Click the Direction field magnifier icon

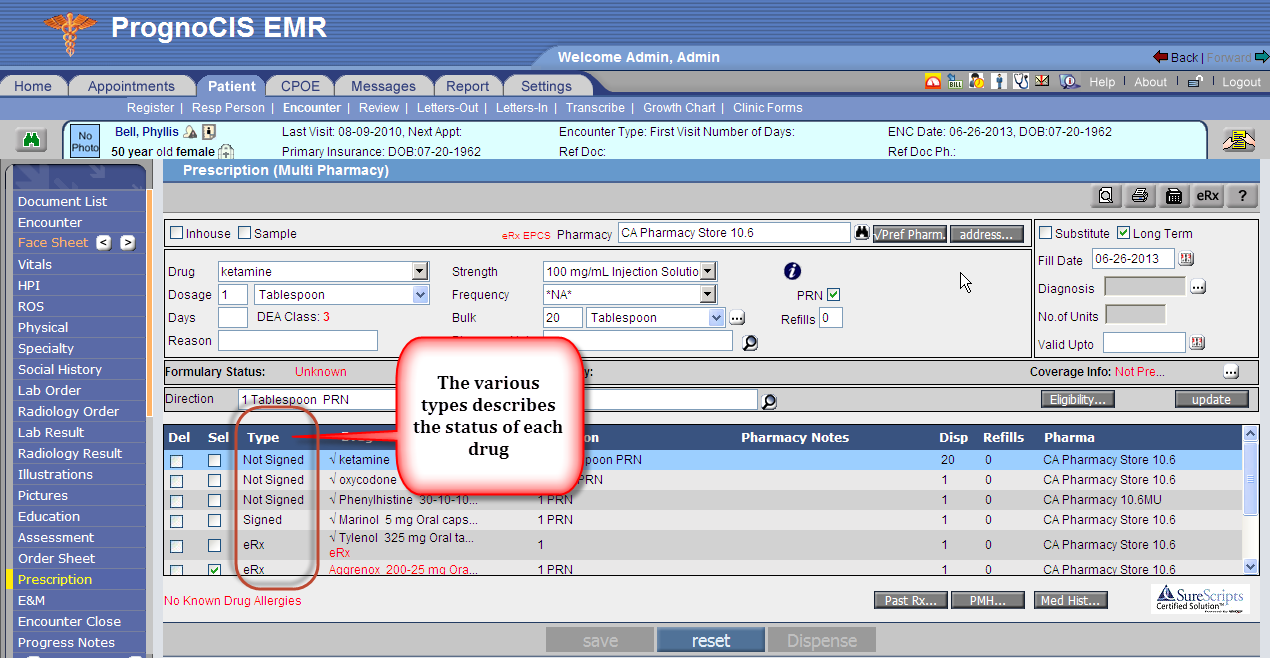768,401
